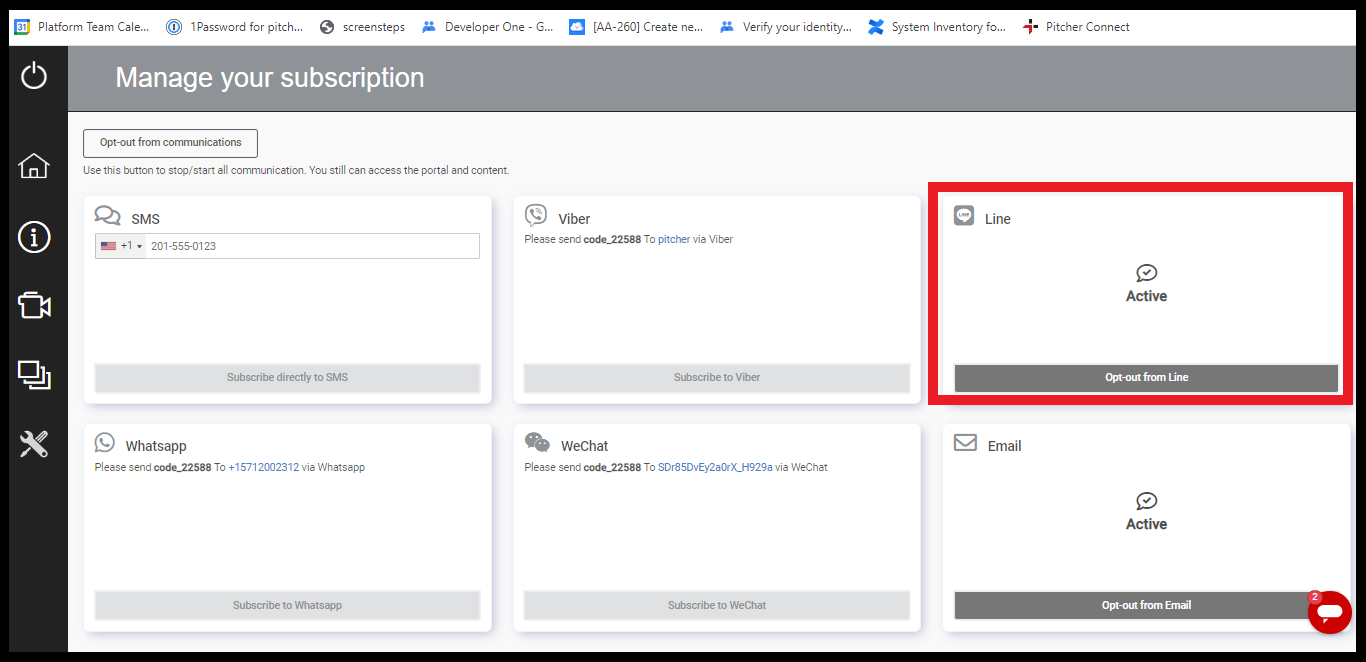This screenshot has height=662, width=1366.
Task: Click the Viber logo icon
Action: 536,216
